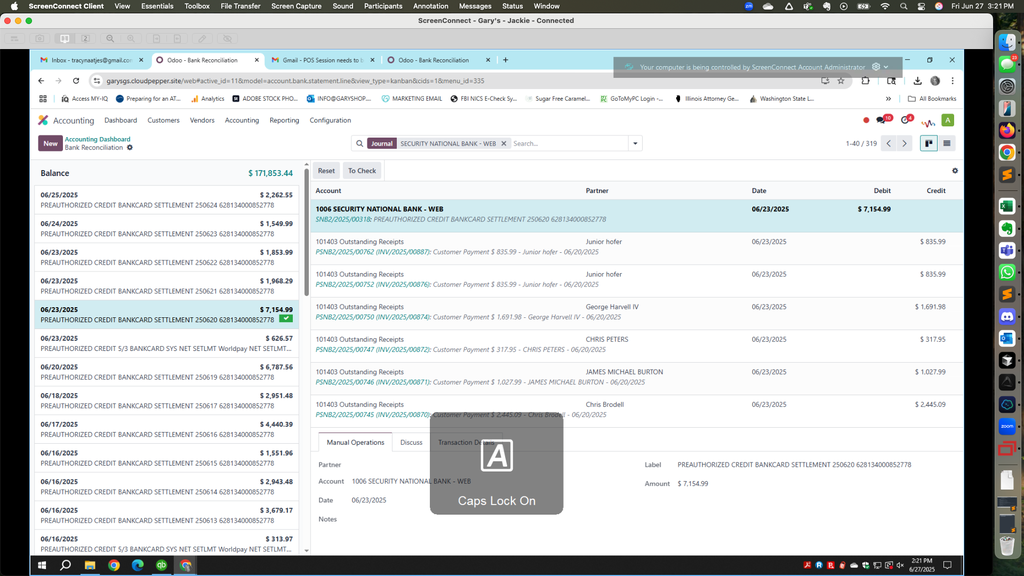Switch to list view icon
This screenshot has height=576, width=1024.
[947, 143]
